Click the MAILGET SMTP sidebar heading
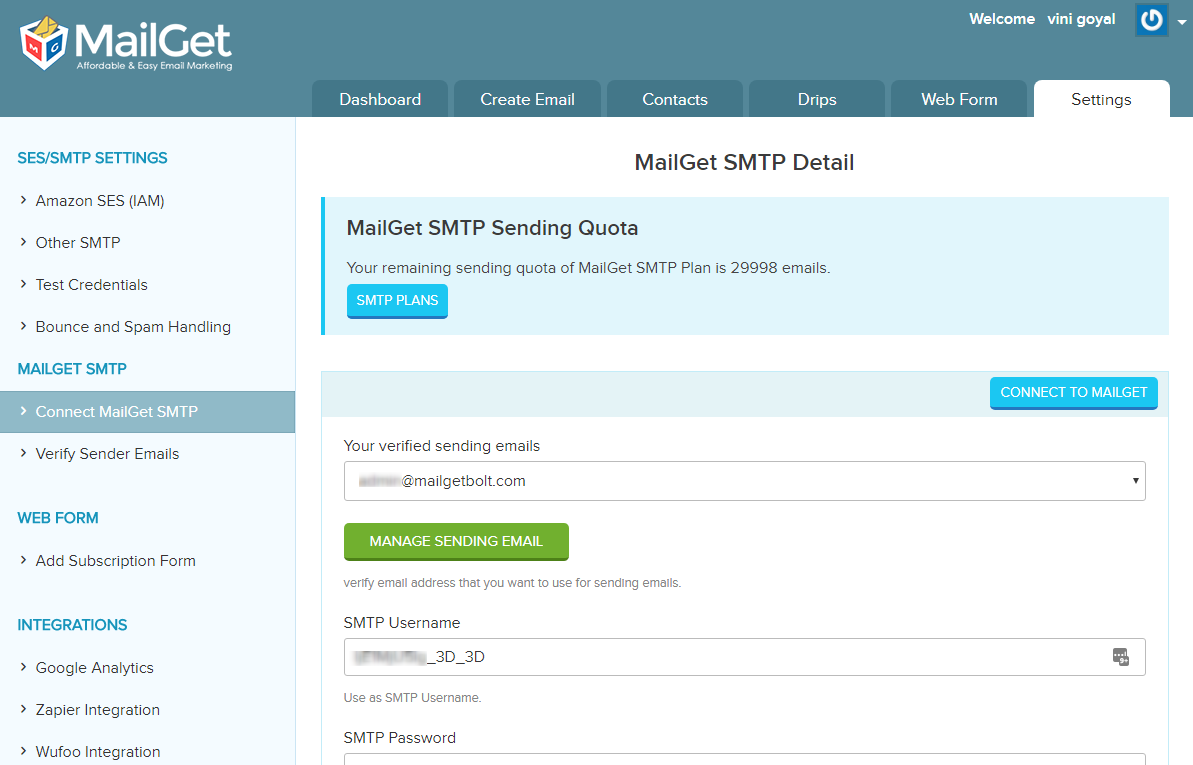The image size is (1193, 765). (72, 369)
